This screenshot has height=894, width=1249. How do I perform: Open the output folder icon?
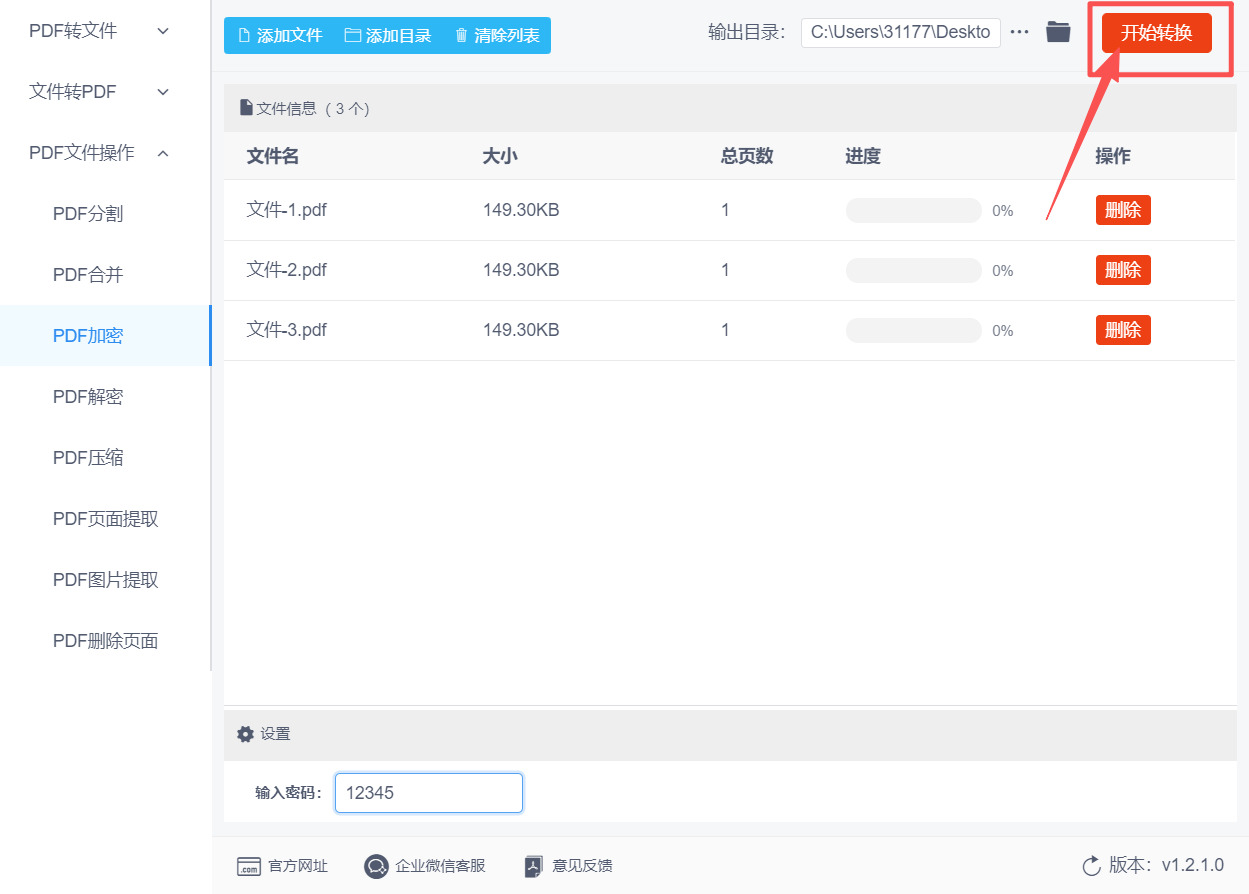[x=1058, y=32]
